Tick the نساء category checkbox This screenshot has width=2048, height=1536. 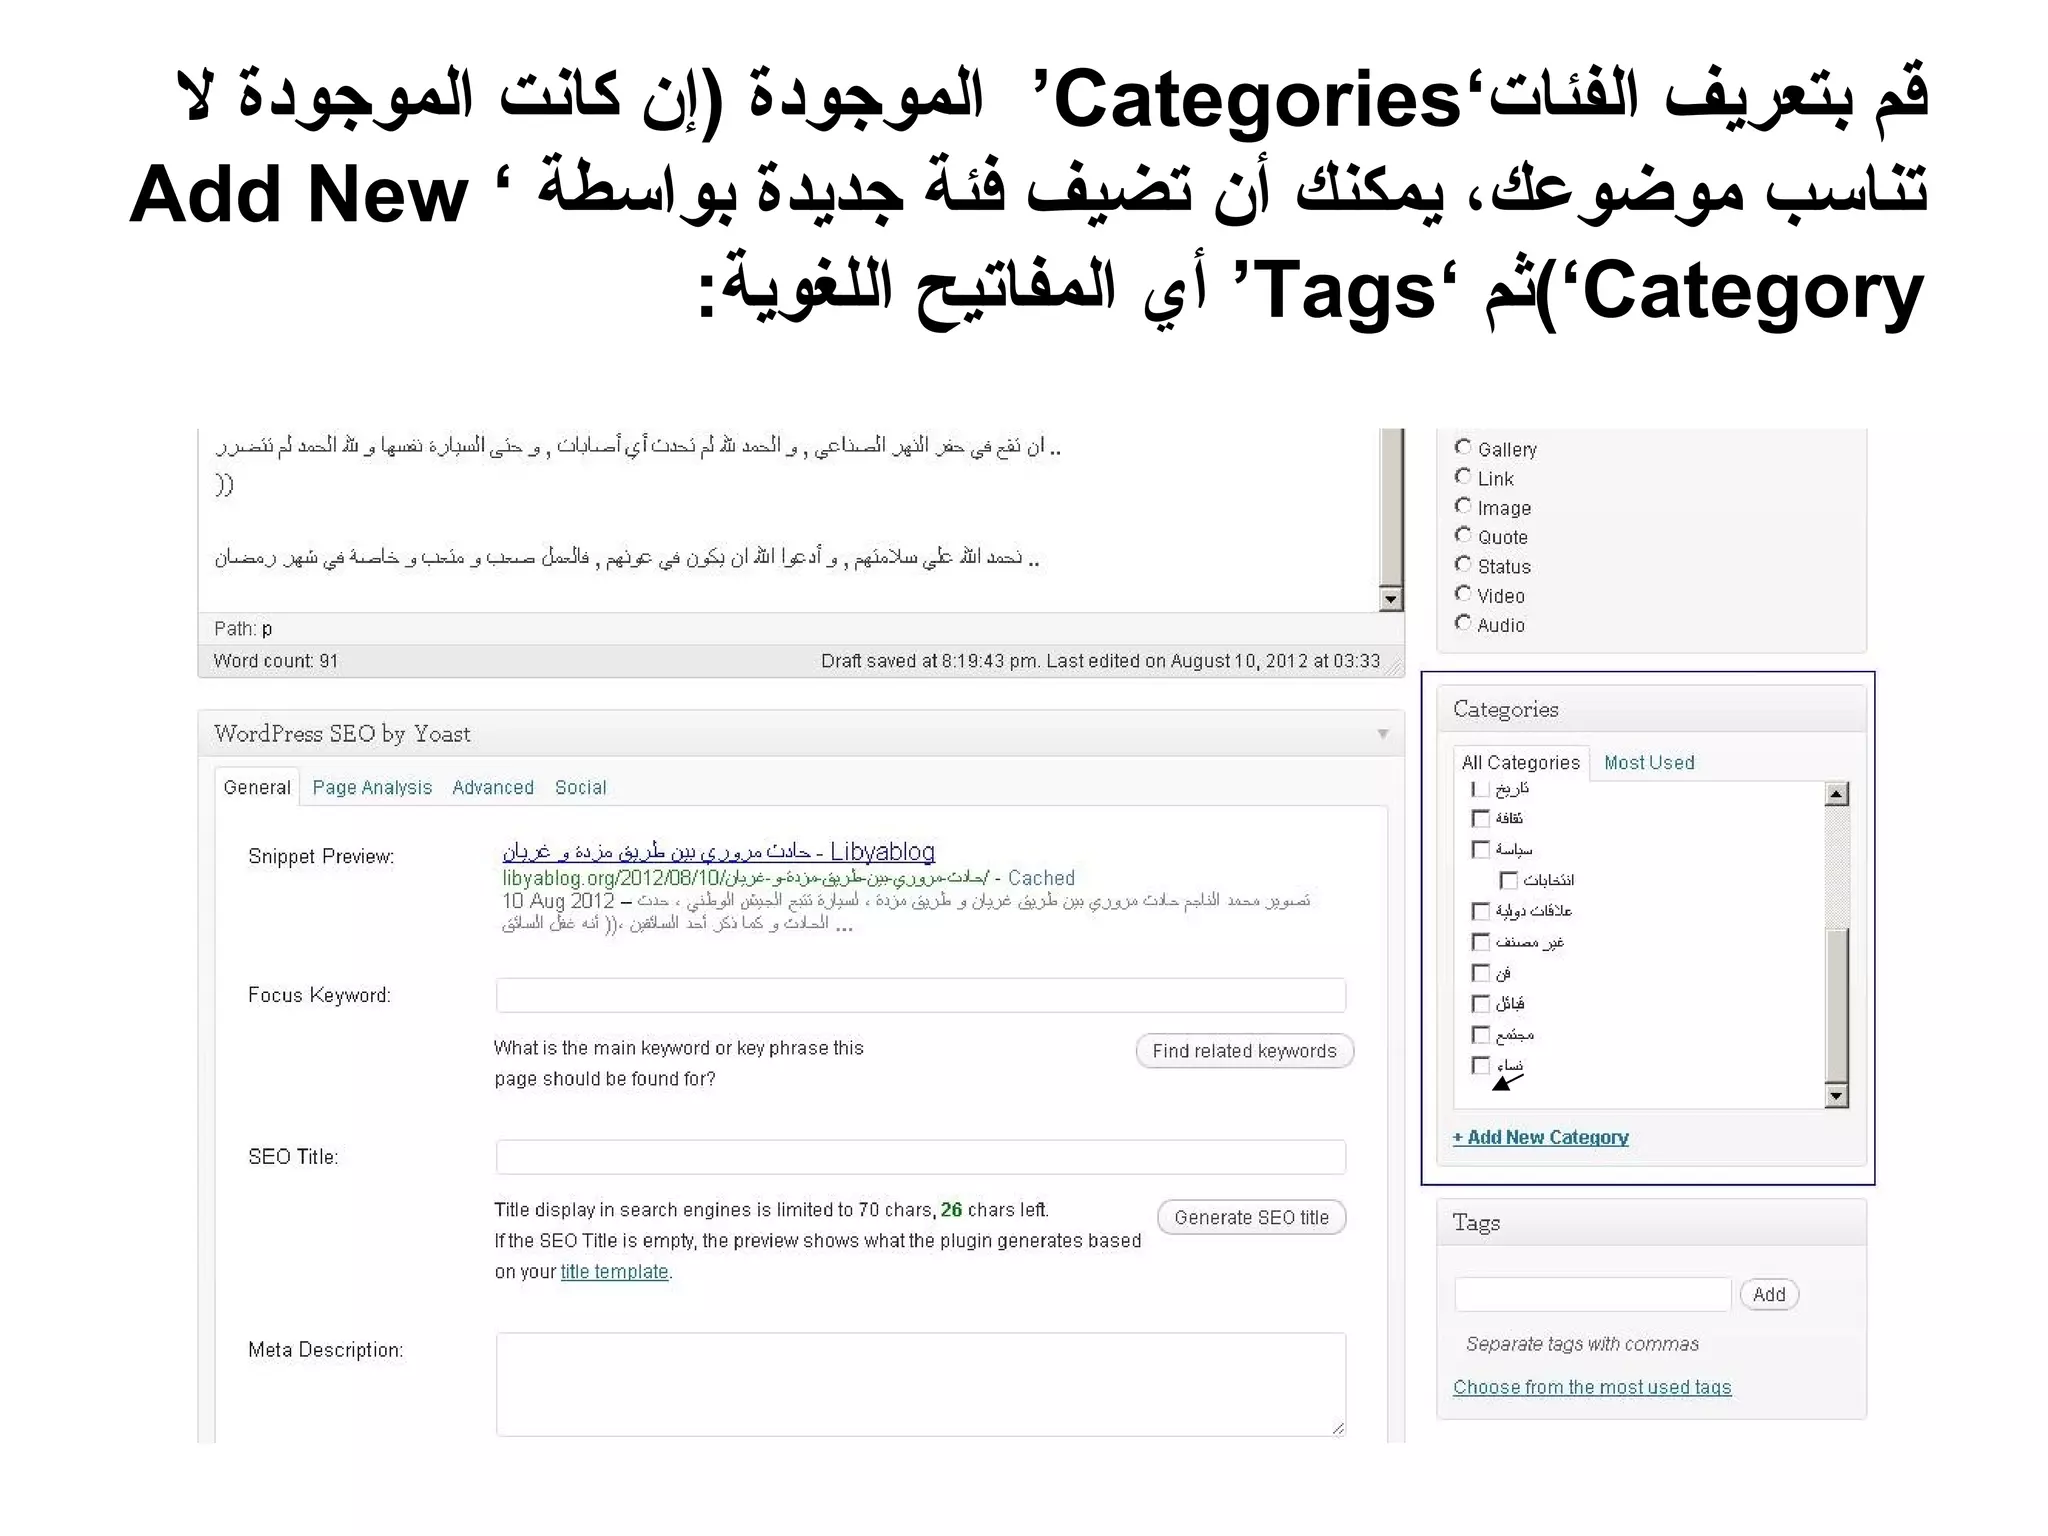point(1481,1065)
